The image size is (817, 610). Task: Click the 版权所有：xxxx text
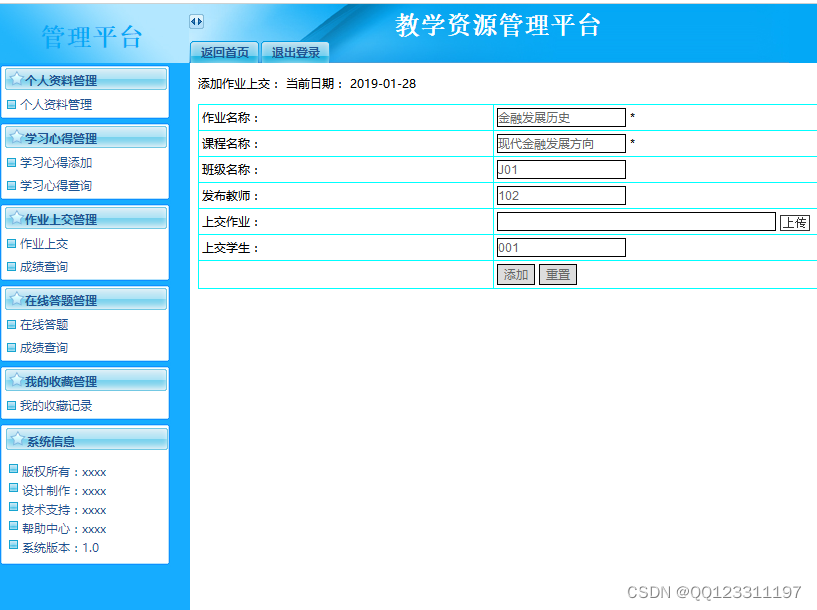[x=64, y=472]
